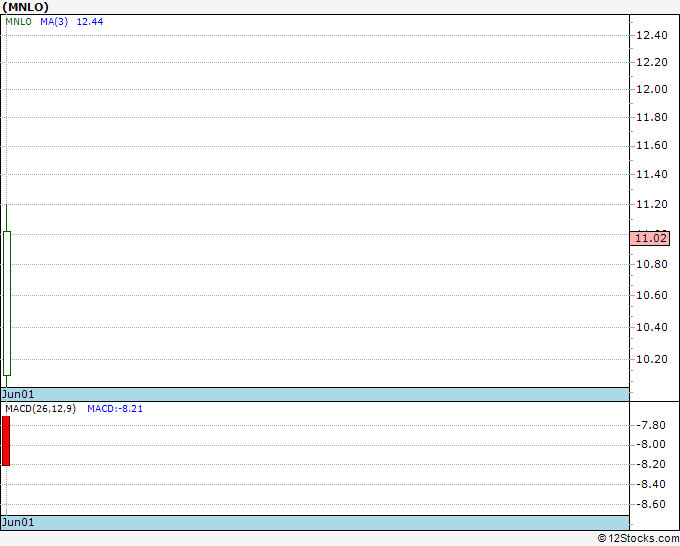Click the 10.60 price axis label
This screenshot has width=680, height=546.
tap(652, 295)
